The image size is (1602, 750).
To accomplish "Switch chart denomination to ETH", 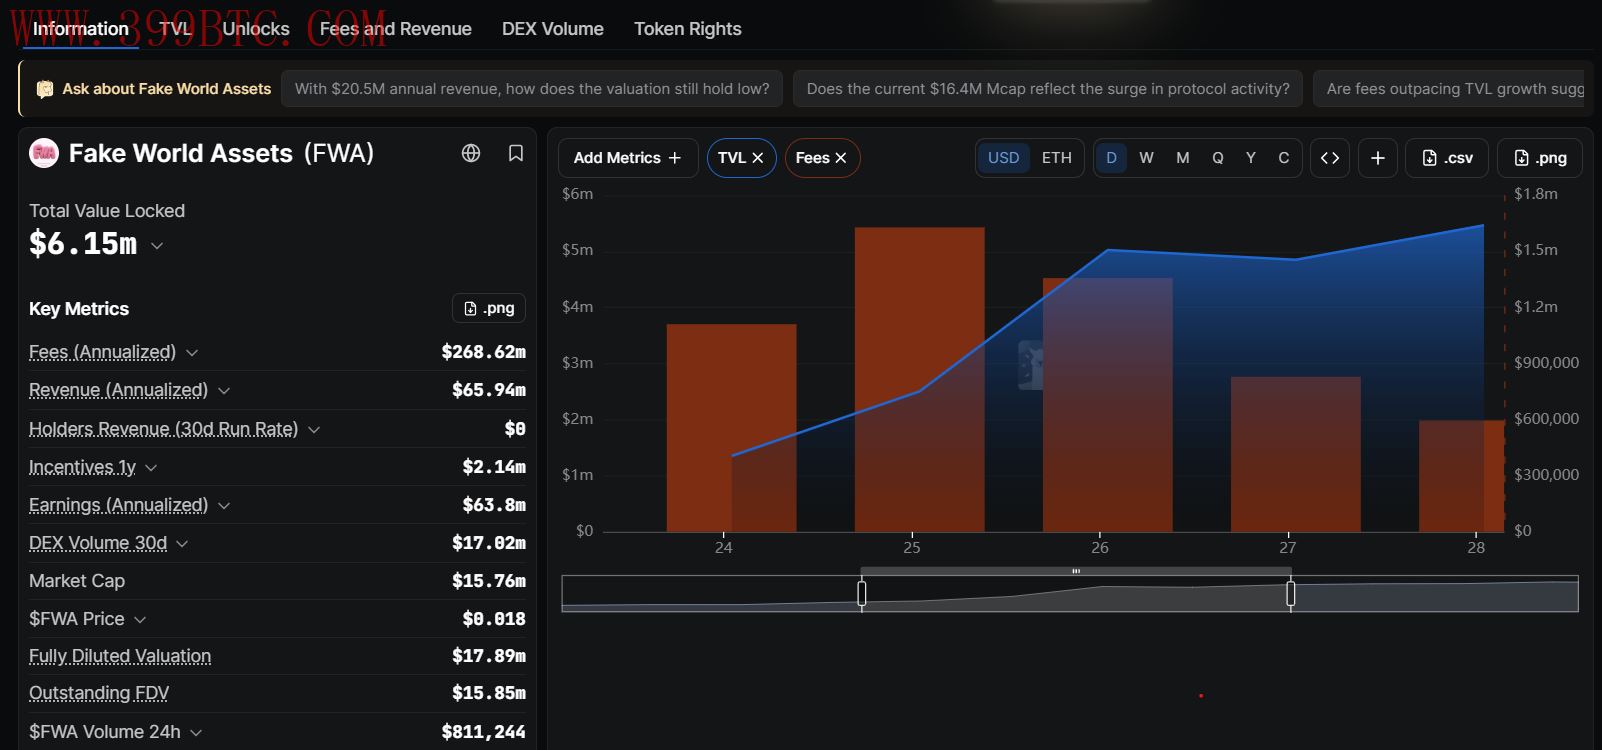I will point(1056,158).
